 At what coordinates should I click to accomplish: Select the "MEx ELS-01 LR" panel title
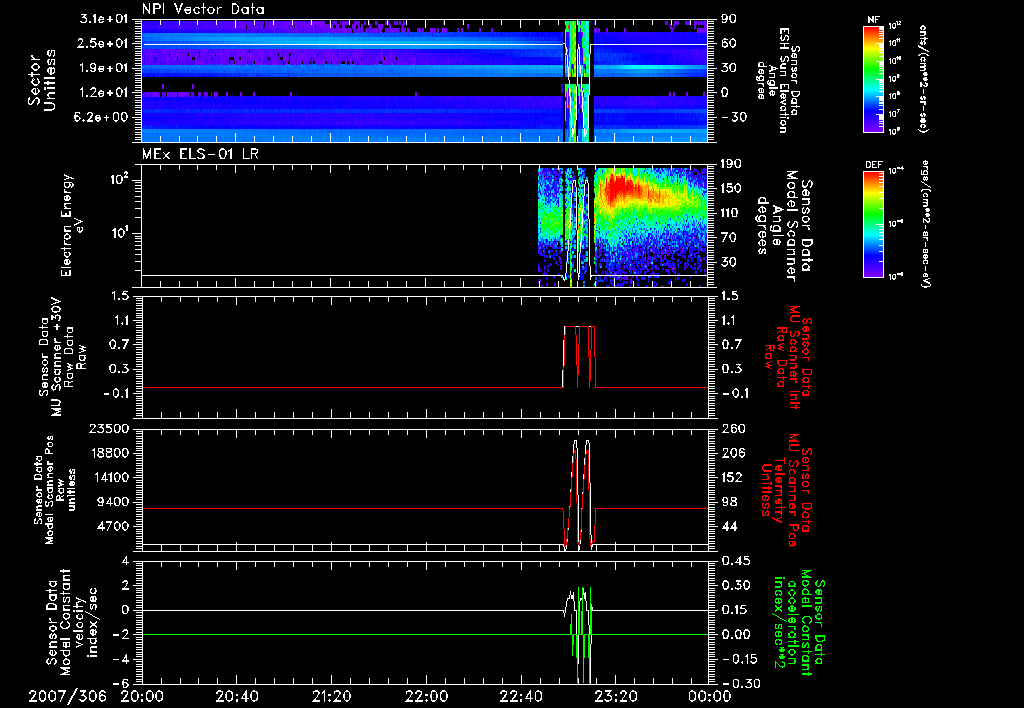pyautogui.click(x=202, y=154)
